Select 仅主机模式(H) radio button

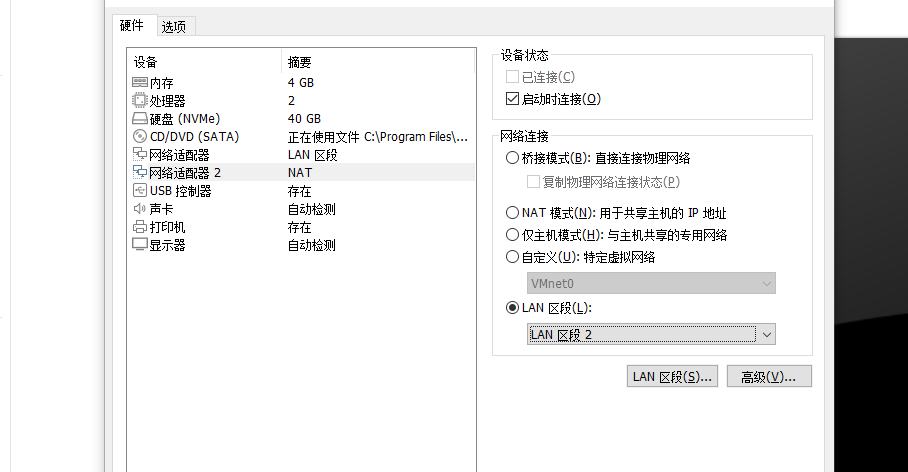click(x=512, y=235)
